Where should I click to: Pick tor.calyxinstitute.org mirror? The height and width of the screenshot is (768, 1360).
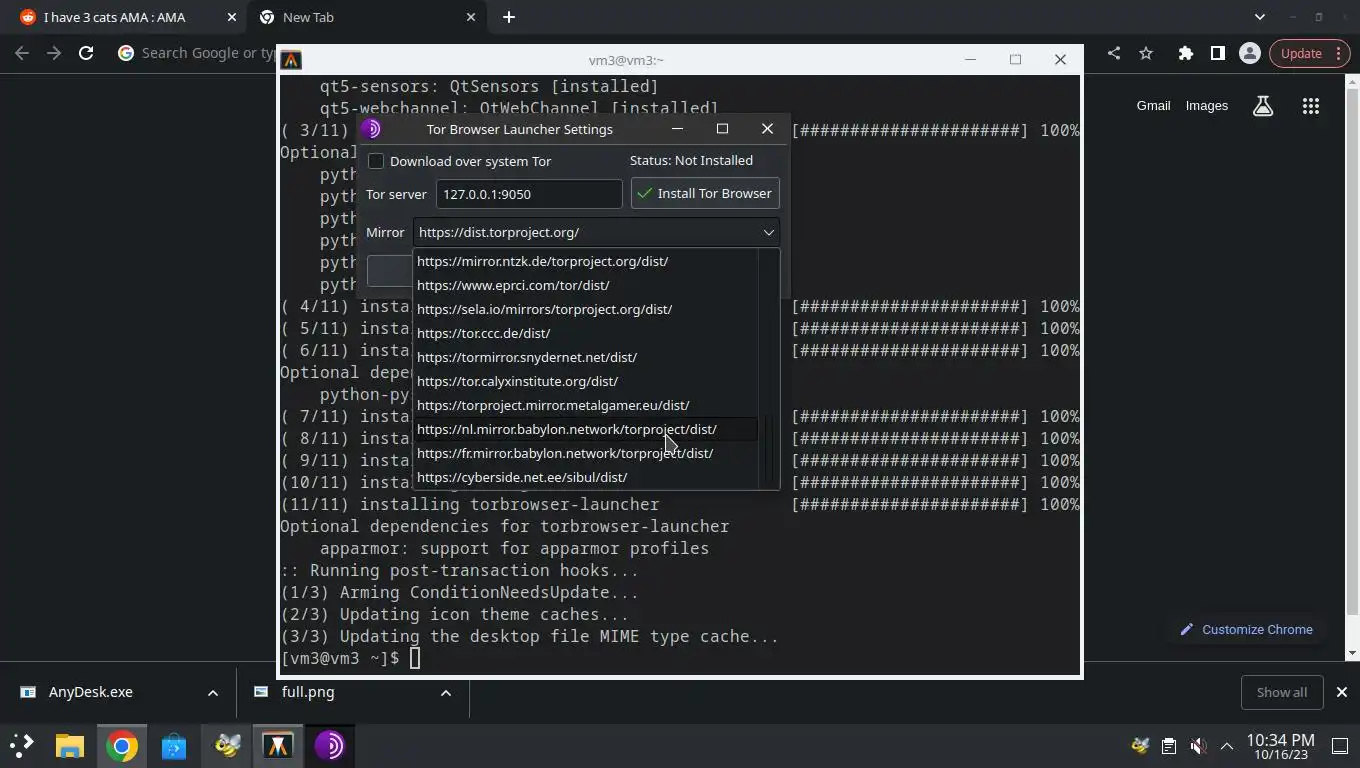(x=585, y=381)
